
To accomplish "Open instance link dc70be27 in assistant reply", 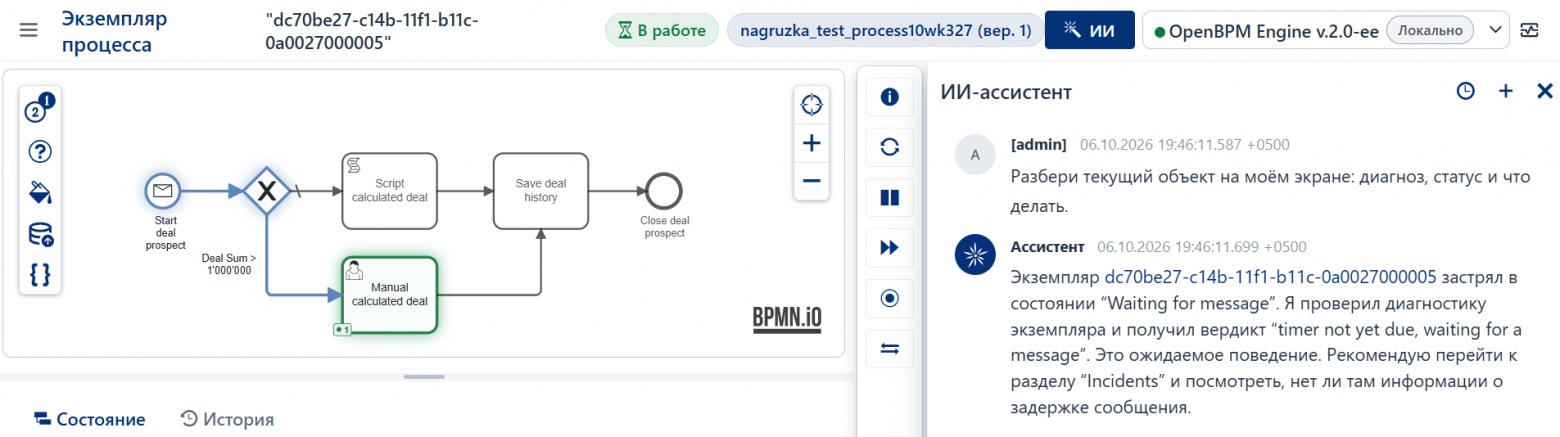I will pyautogui.click(x=1270, y=275).
